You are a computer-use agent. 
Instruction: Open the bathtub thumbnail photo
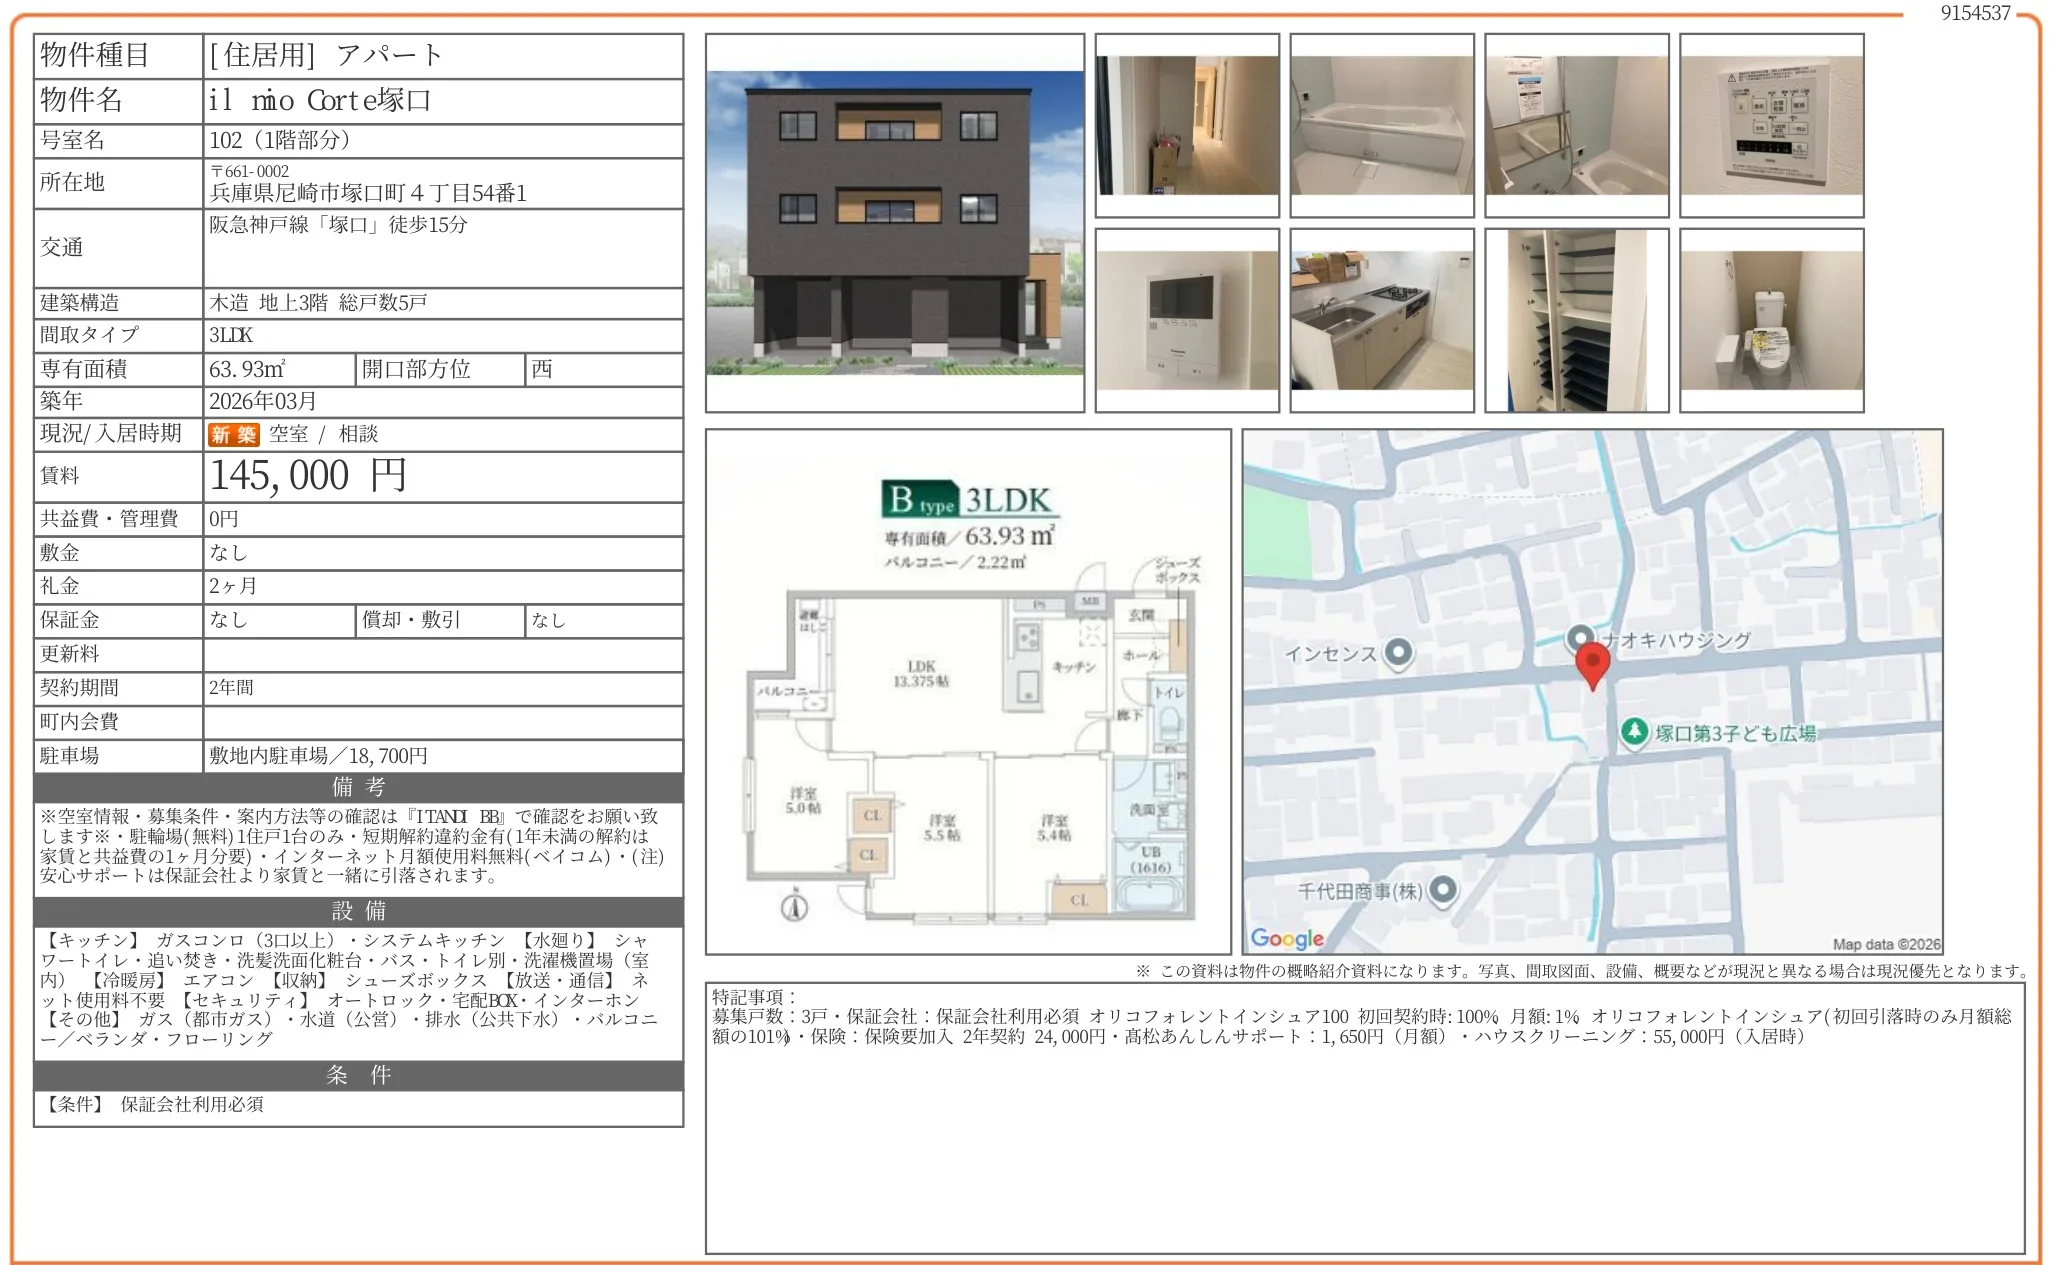1381,125
